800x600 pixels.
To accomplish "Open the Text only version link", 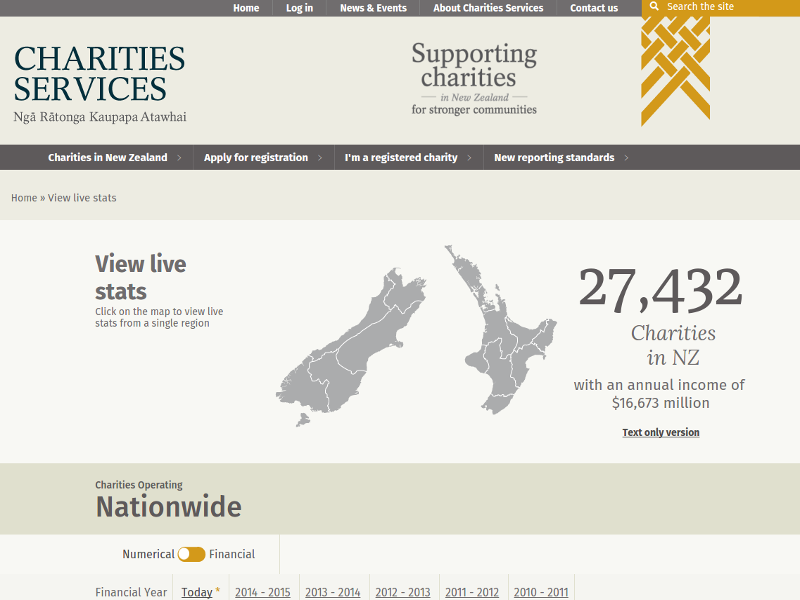I will pyautogui.click(x=660, y=433).
